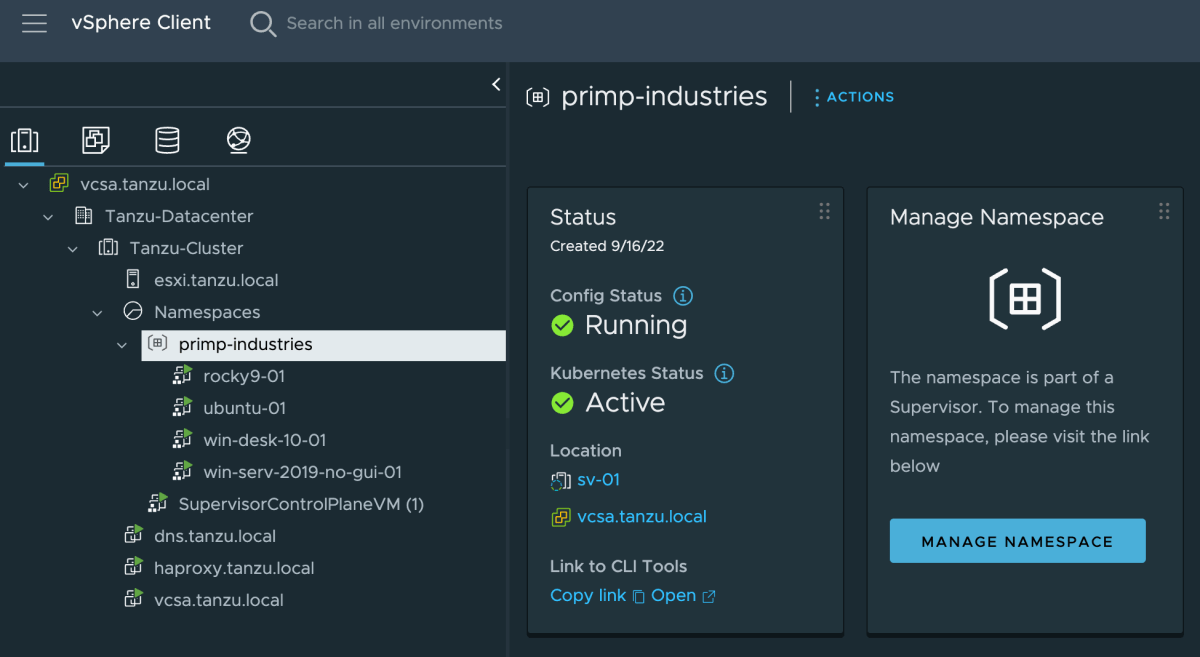Open the hamburger navigation menu
This screenshot has height=657, width=1200.
tap(35, 23)
